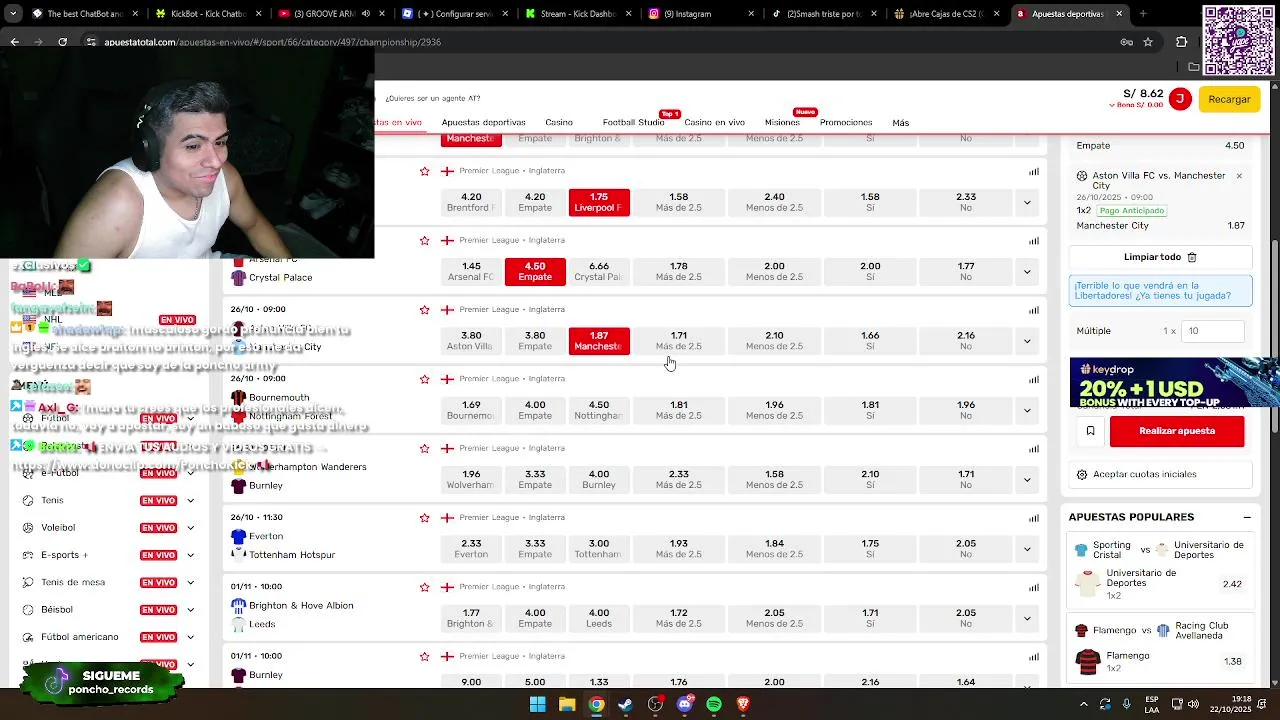This screenshot has height=720, width=1280.
Task: Click the settings gear by Aceptar cuotas iniciales
Action: (x=1082, y=474)
